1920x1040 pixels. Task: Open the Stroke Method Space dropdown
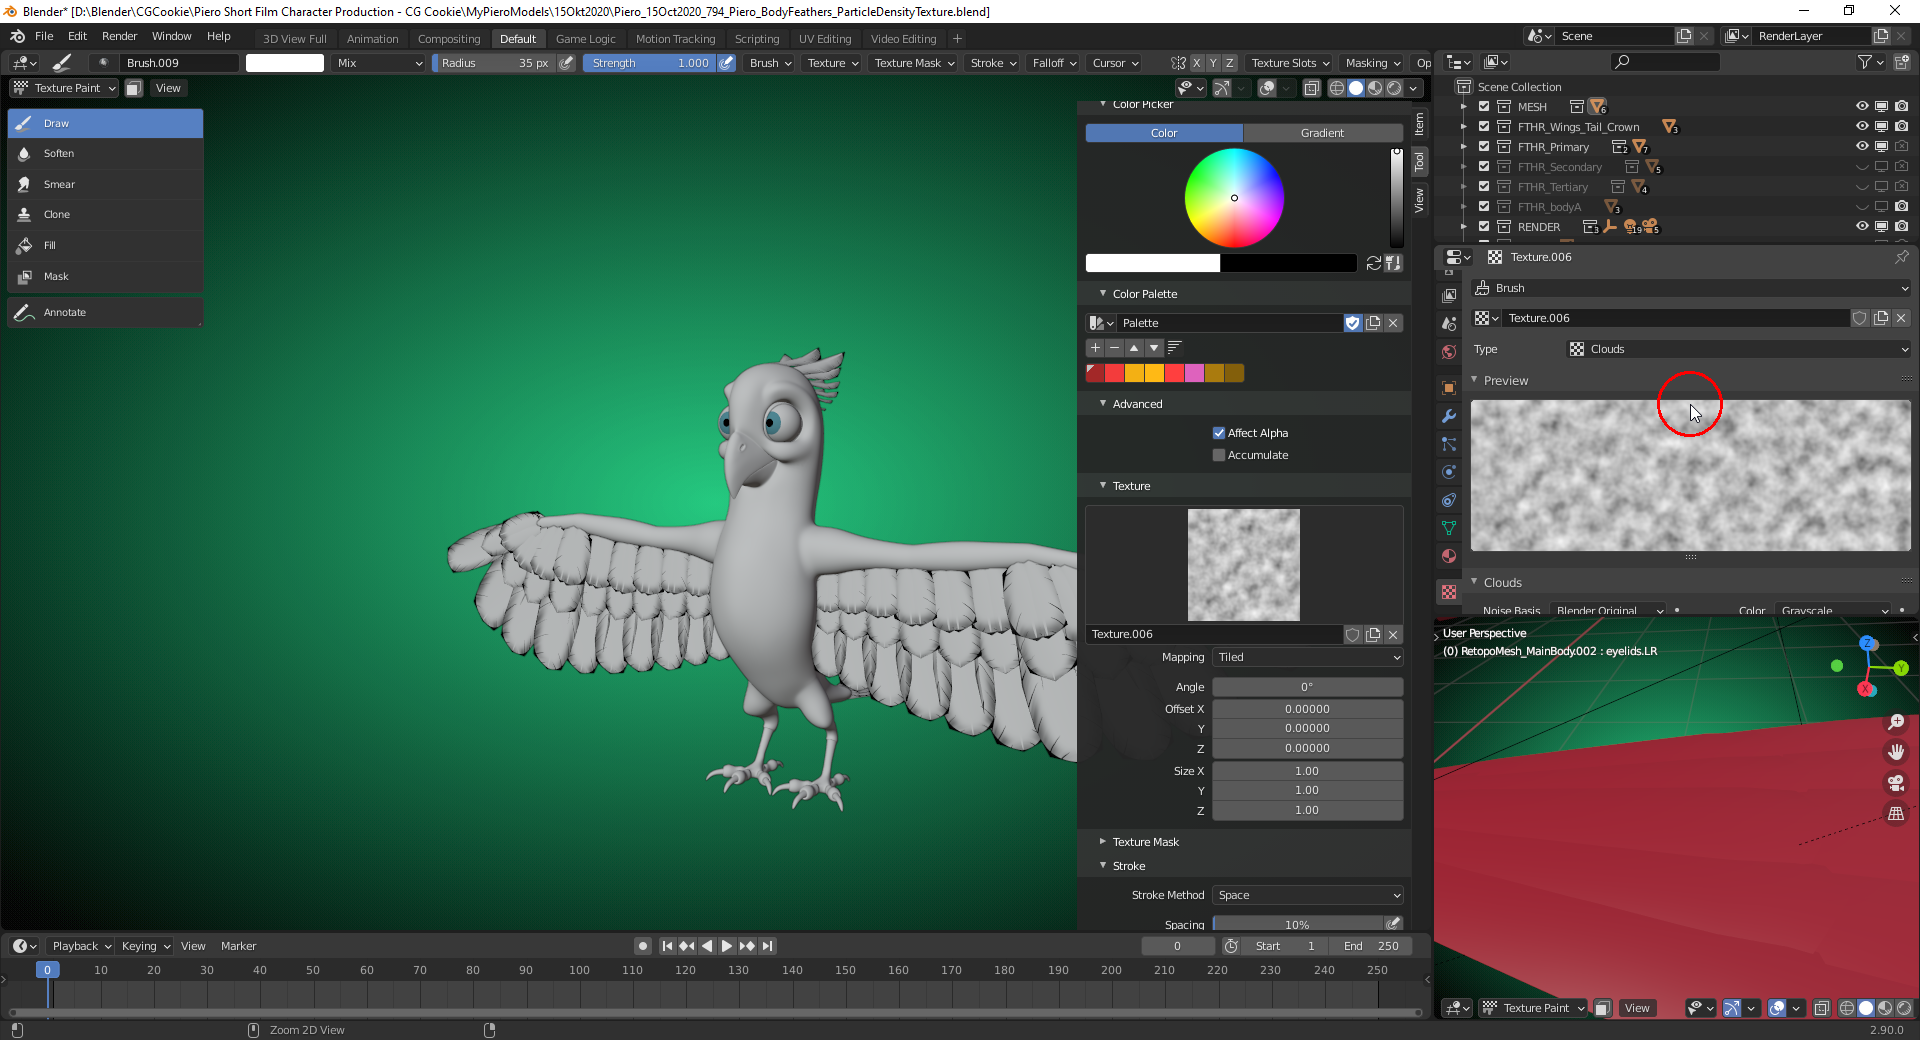point(1308,895)
